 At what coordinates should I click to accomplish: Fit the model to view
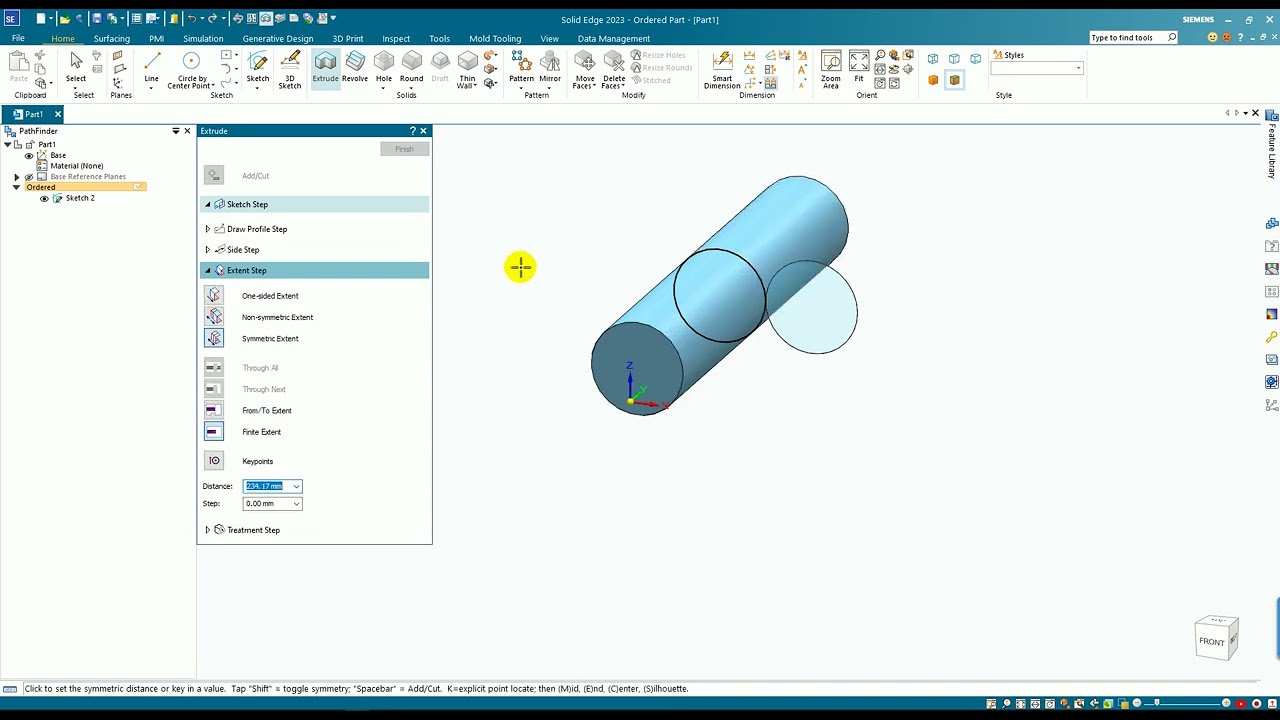coord(859,67)
